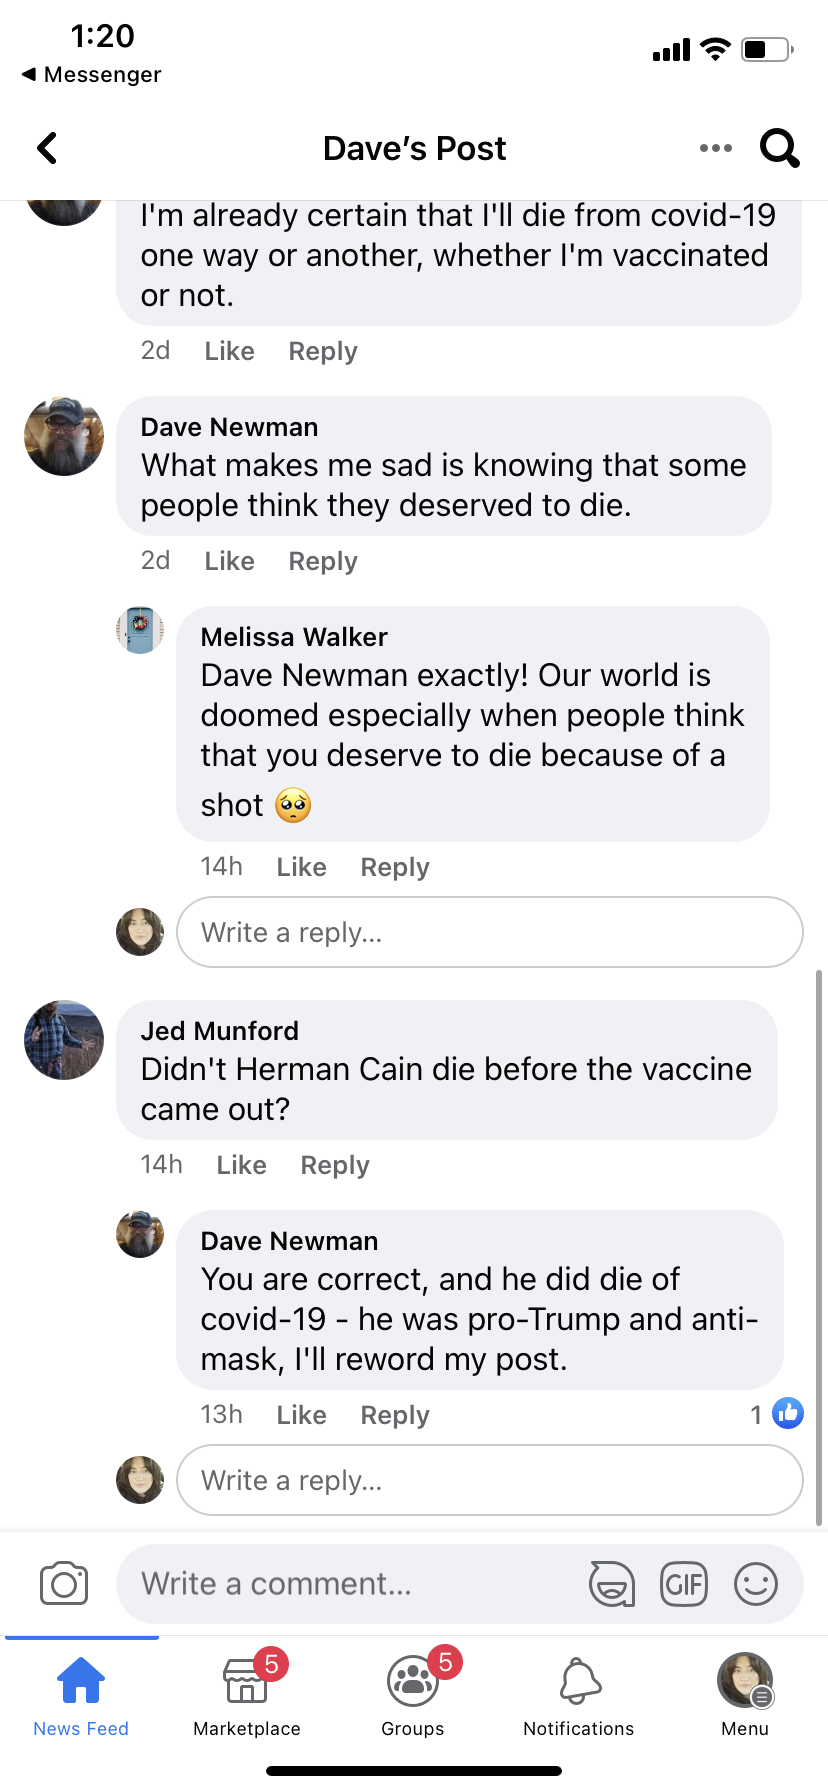Open Jed Munford's profile picture

coord(64,1040)
